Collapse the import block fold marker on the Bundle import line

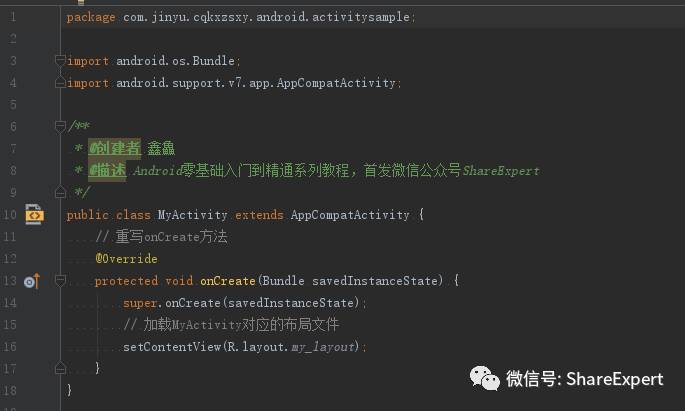pos(60,60)
